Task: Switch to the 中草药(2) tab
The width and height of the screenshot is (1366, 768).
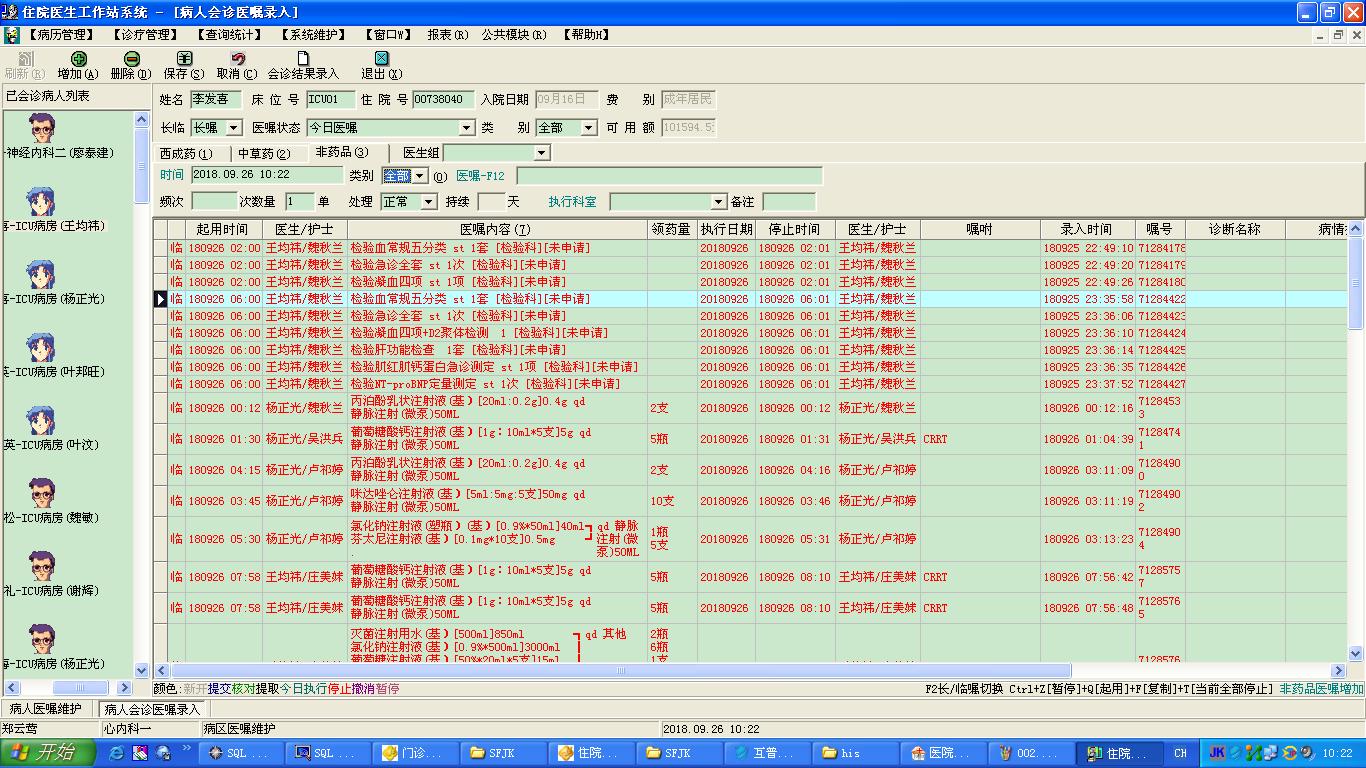Action: tap(264, 154)
